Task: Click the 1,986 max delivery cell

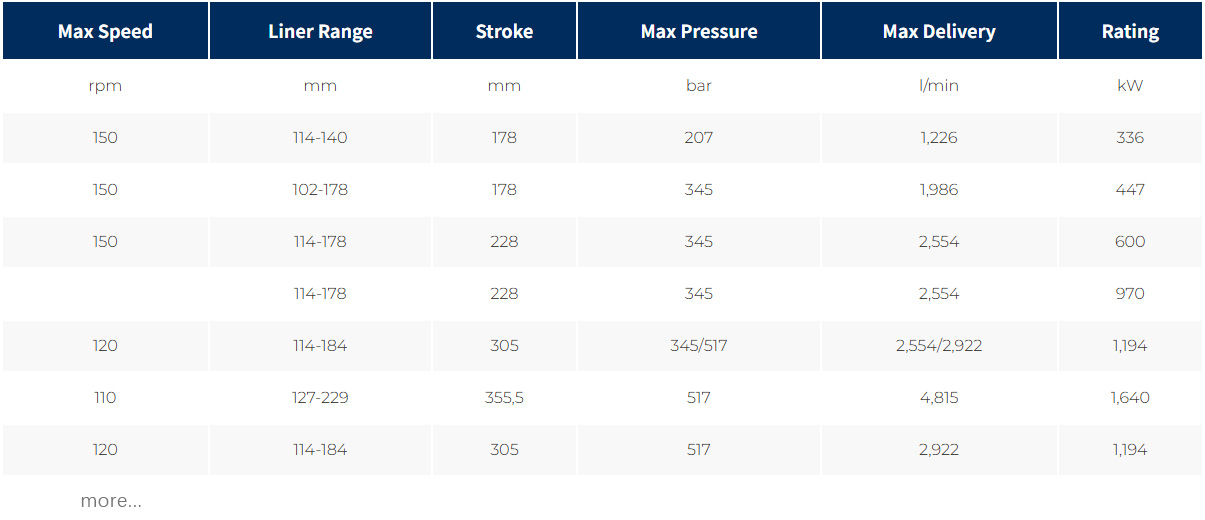Action: click(939, 190)
